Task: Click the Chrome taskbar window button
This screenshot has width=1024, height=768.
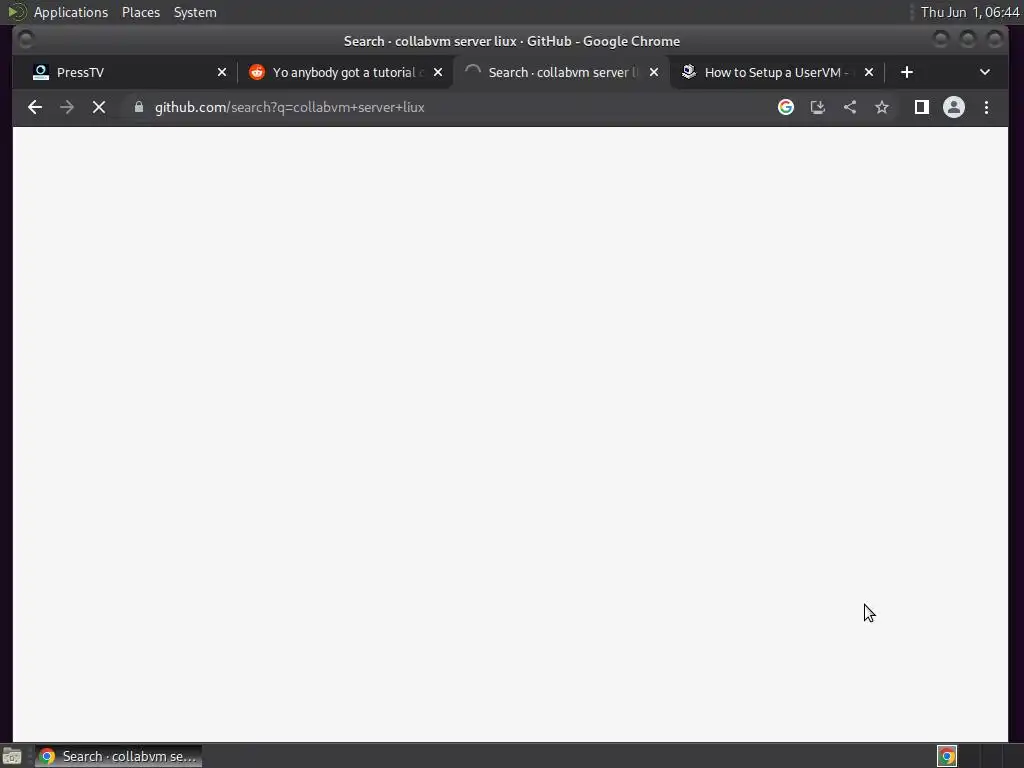Action: (x=118, y=756)
